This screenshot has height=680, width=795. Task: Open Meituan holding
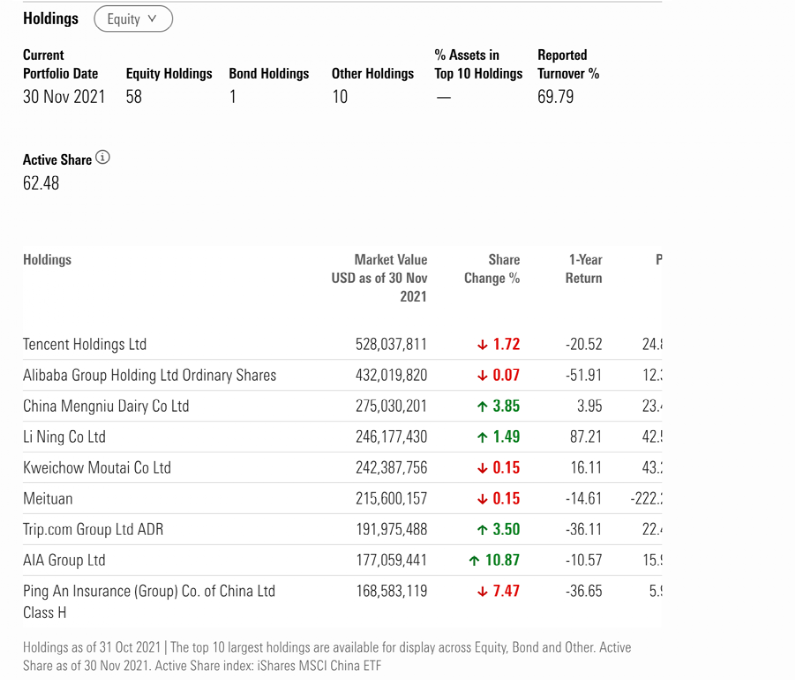[48, 498]
